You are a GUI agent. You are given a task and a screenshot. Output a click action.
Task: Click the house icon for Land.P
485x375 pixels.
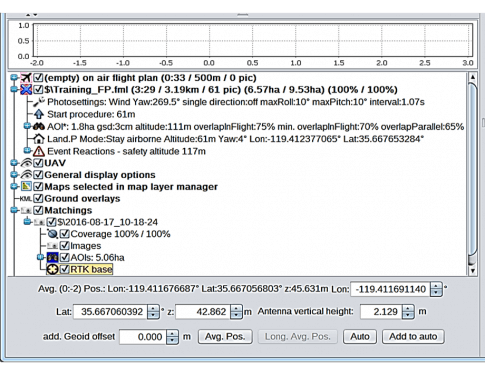39,139
